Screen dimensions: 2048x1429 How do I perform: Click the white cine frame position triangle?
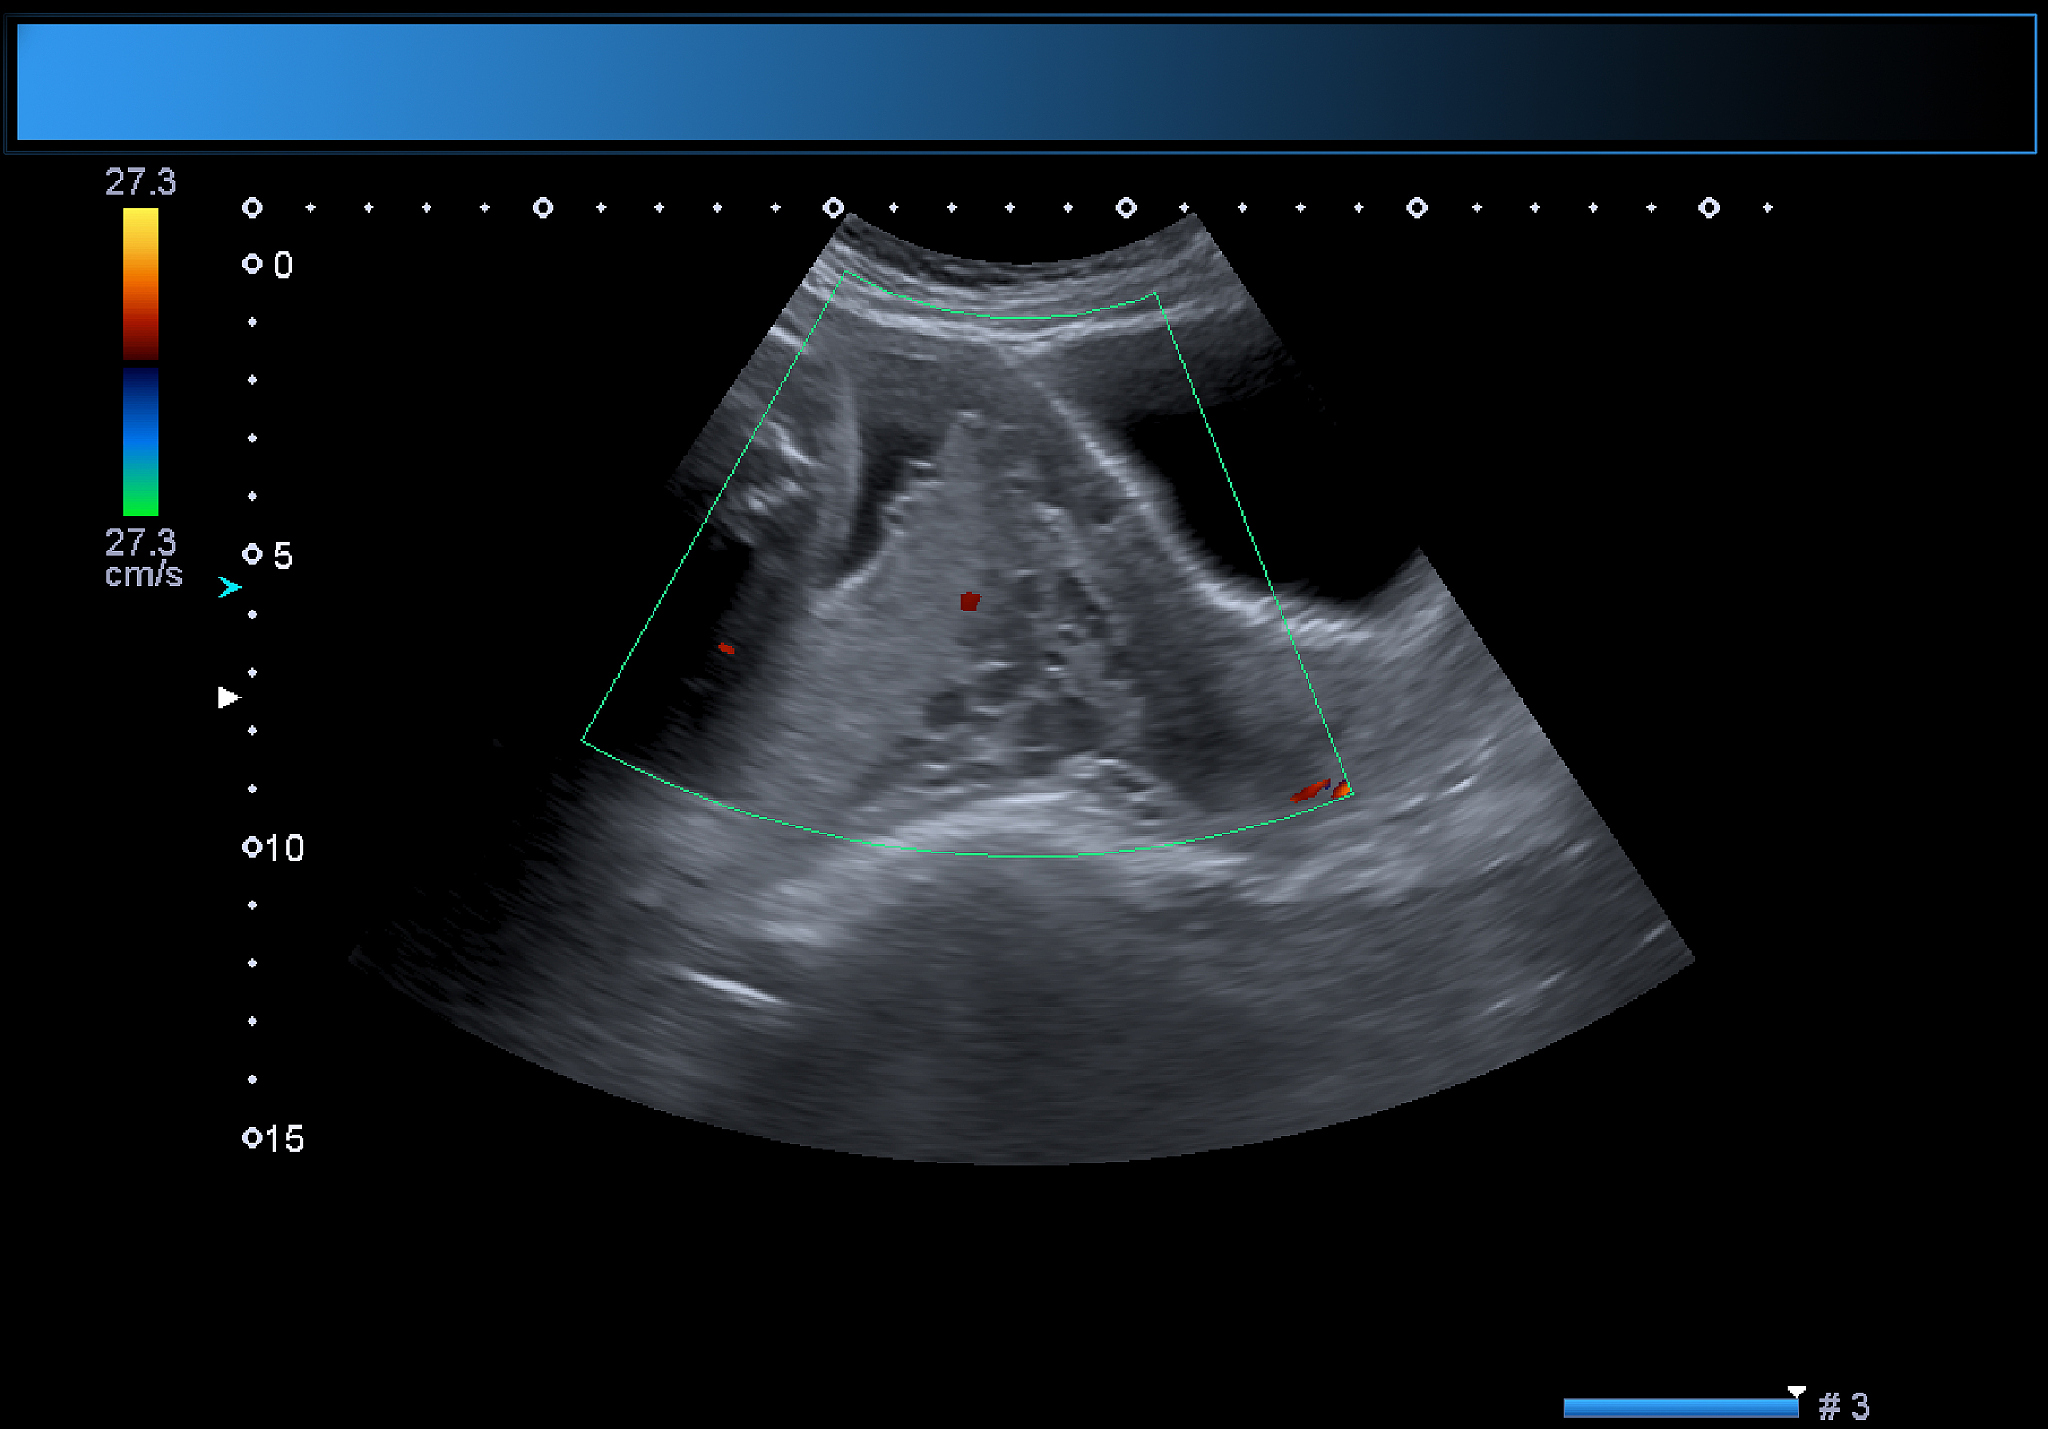pos(1796,1391)
